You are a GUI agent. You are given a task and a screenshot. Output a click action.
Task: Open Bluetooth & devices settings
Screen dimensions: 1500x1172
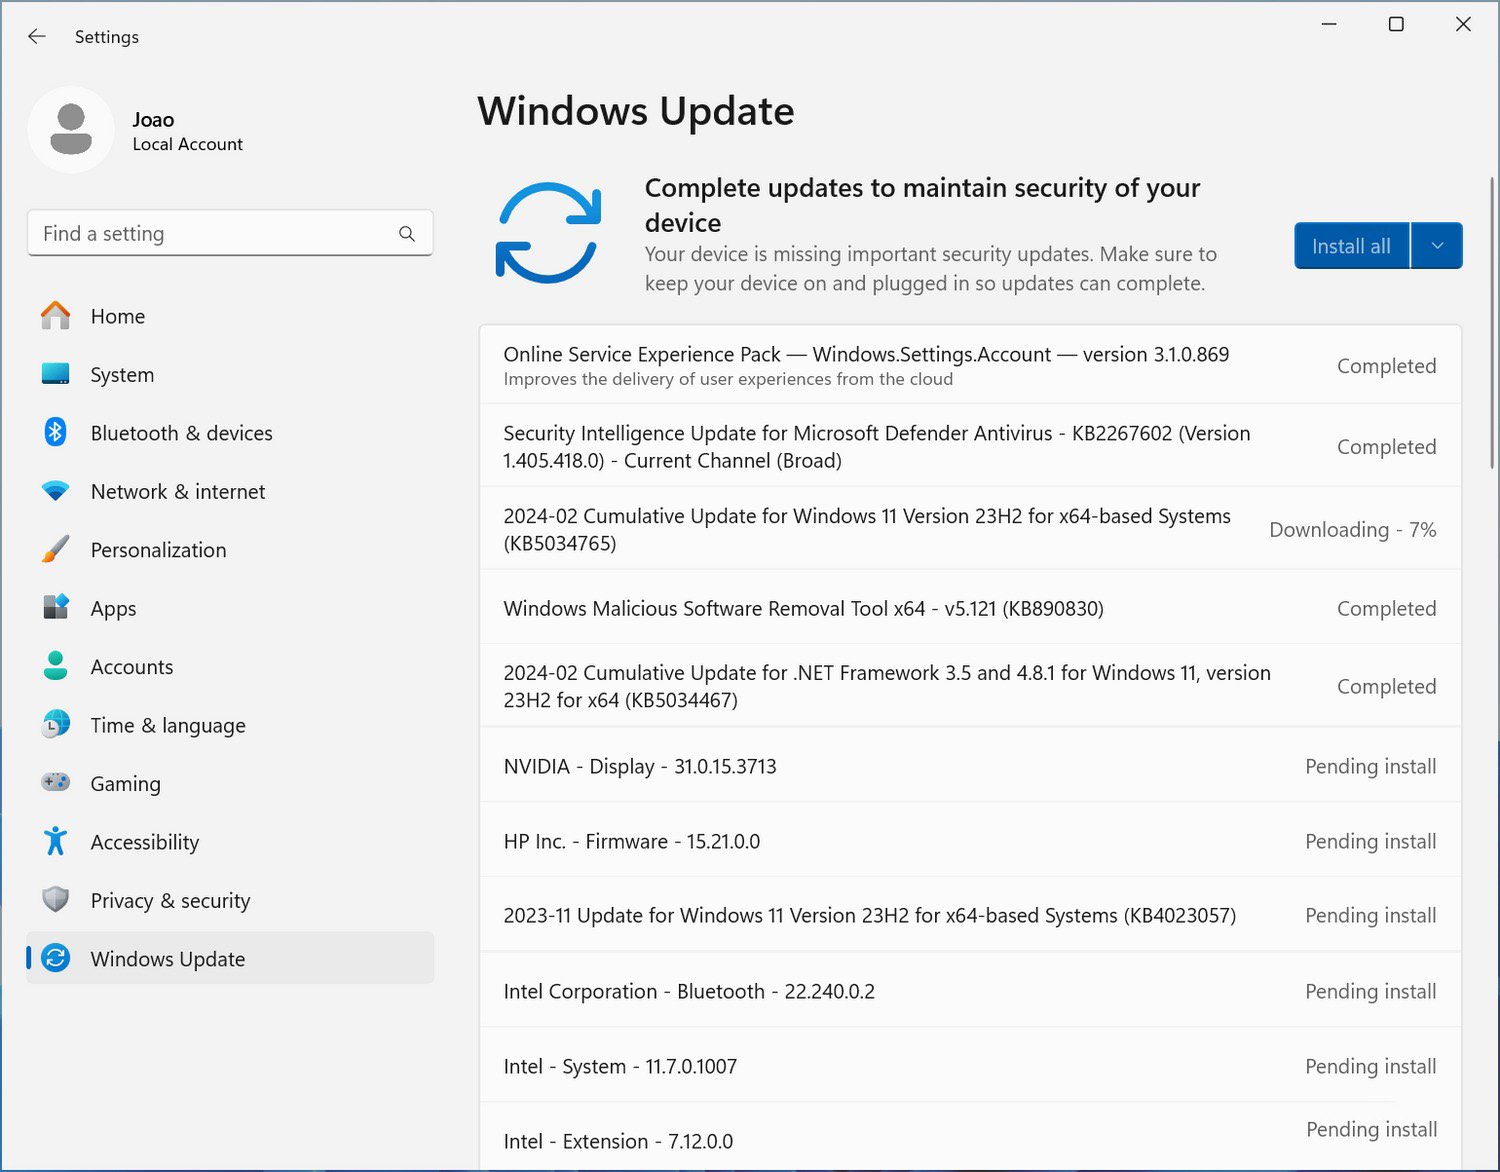[x=231, y=433]
